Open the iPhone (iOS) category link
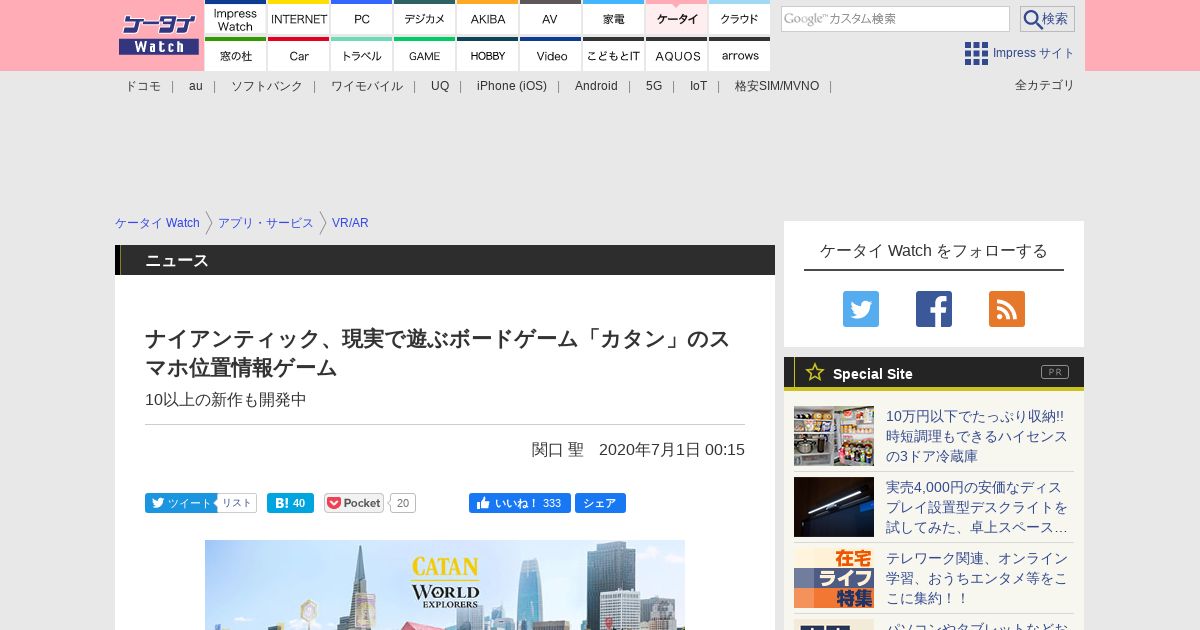The height and width of the screenshot is (630, 1200). coord(512,86)
